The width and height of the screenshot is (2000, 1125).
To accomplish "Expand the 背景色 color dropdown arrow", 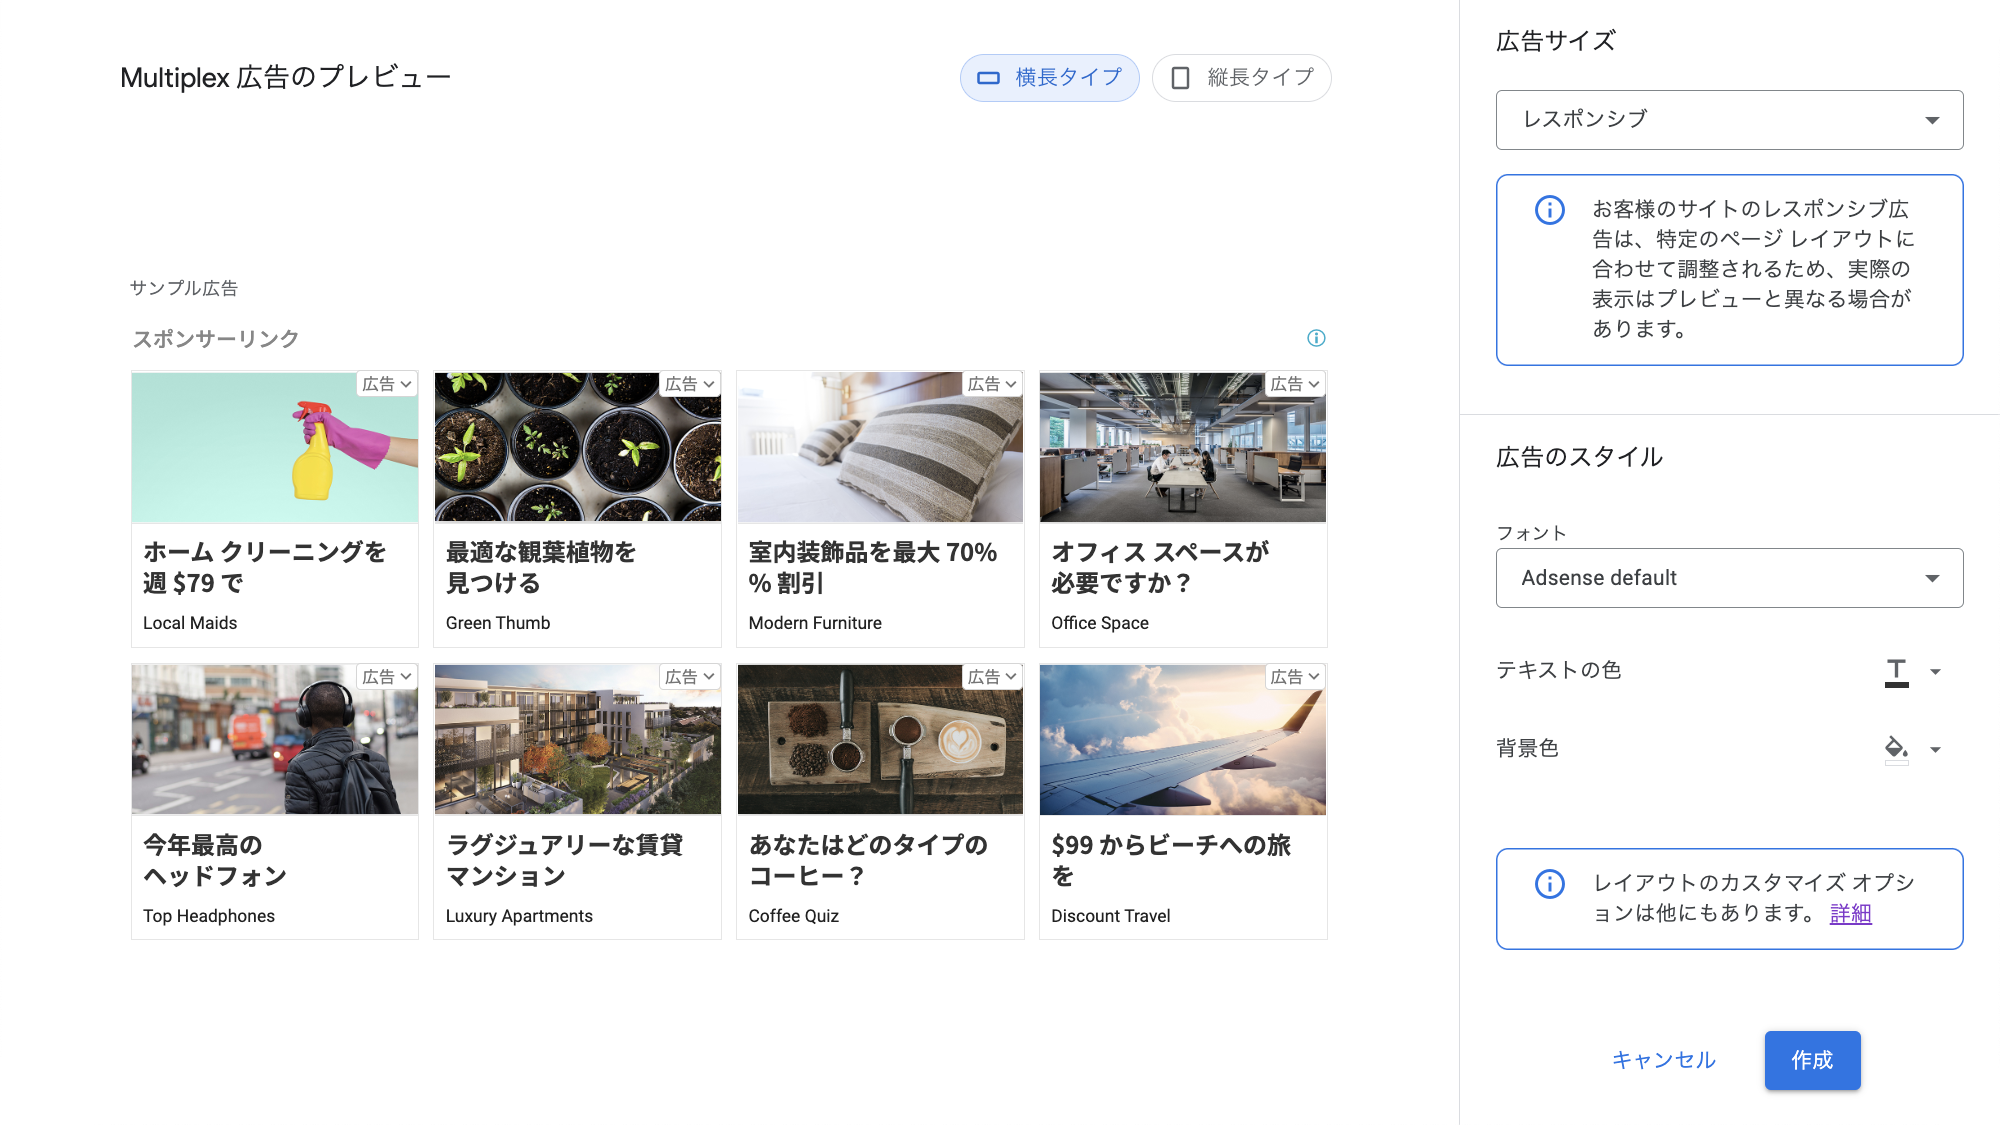I will 1935,750.
